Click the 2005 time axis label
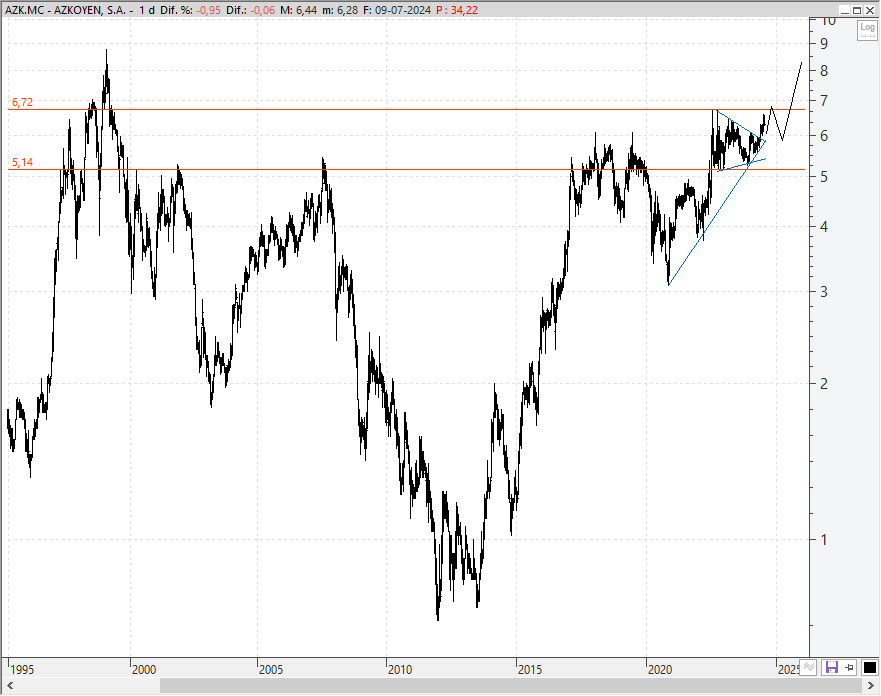Image resolution: width=881 pixels, height=696 pixels. [271, 670]
